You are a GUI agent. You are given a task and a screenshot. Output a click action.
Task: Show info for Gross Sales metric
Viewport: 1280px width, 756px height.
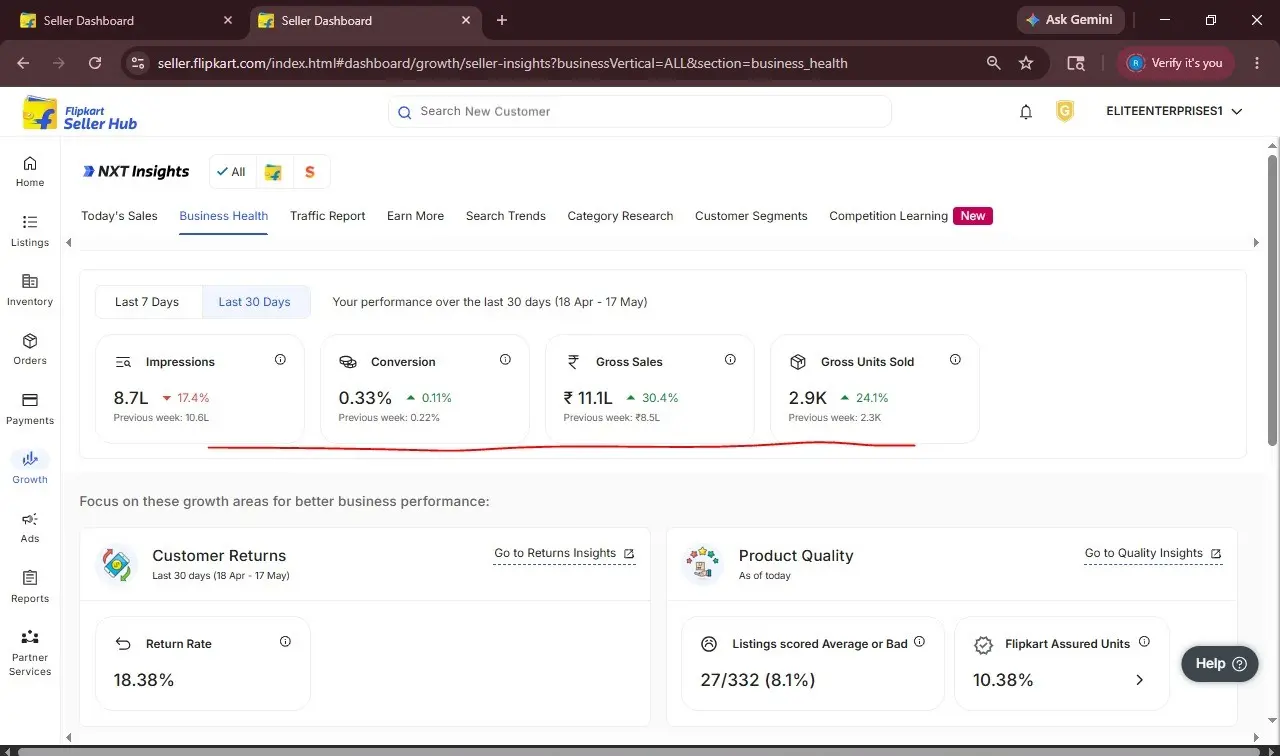coord(730,360)
